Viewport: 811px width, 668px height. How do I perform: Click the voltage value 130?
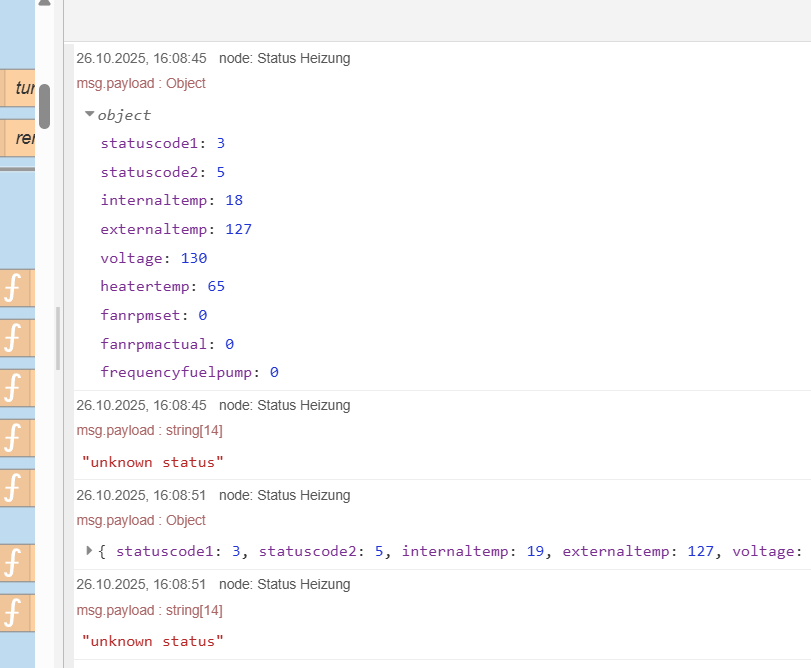(194, 258)
